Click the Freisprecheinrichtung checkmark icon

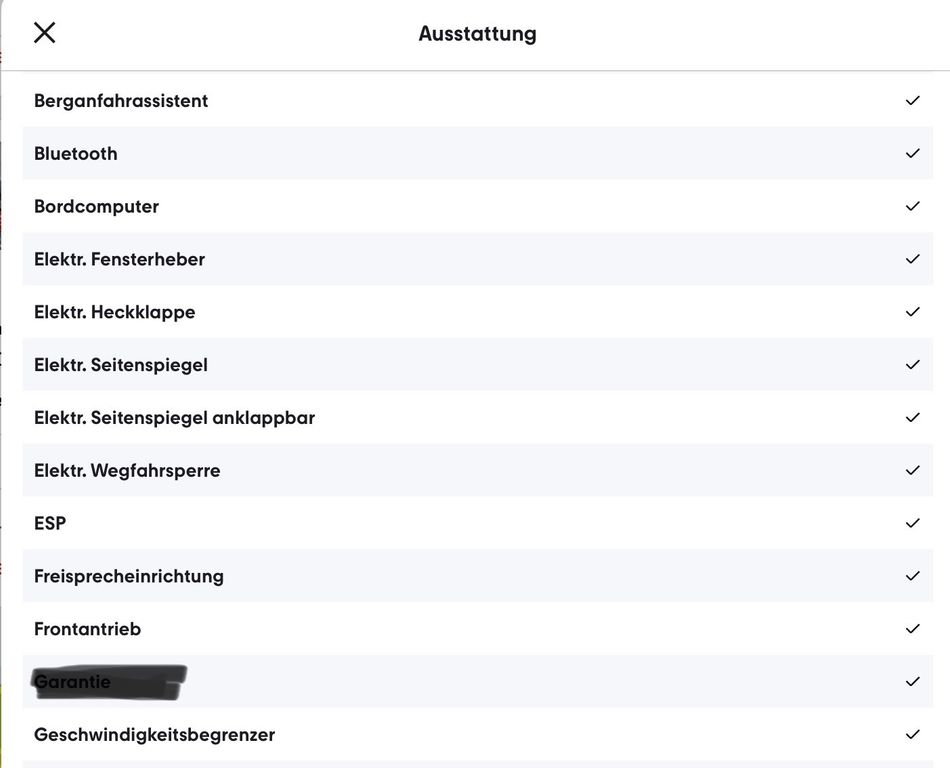point(912,576)
